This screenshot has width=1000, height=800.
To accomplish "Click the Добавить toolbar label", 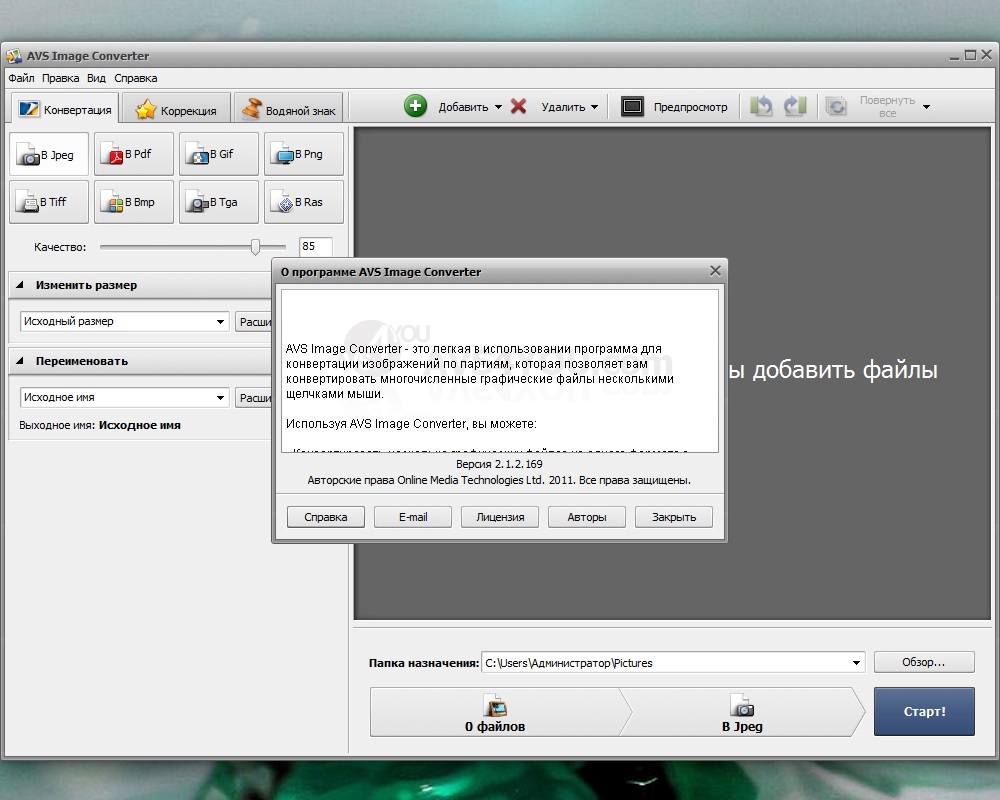I will (x=463, y=107).
